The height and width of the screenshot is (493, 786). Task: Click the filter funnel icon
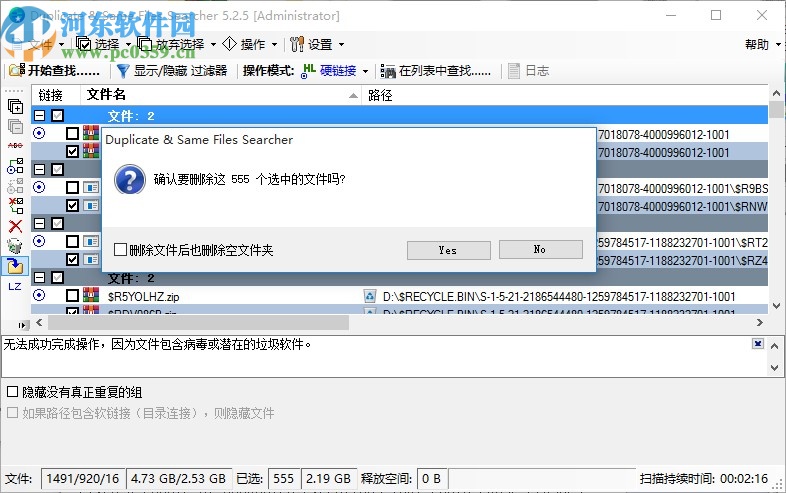point(123,71)
